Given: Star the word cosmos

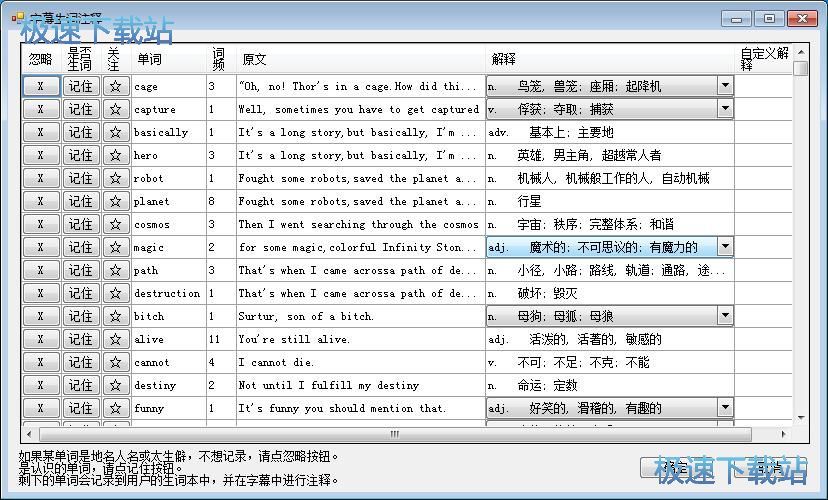Looking at the screenshot, I should pos(116,224).
